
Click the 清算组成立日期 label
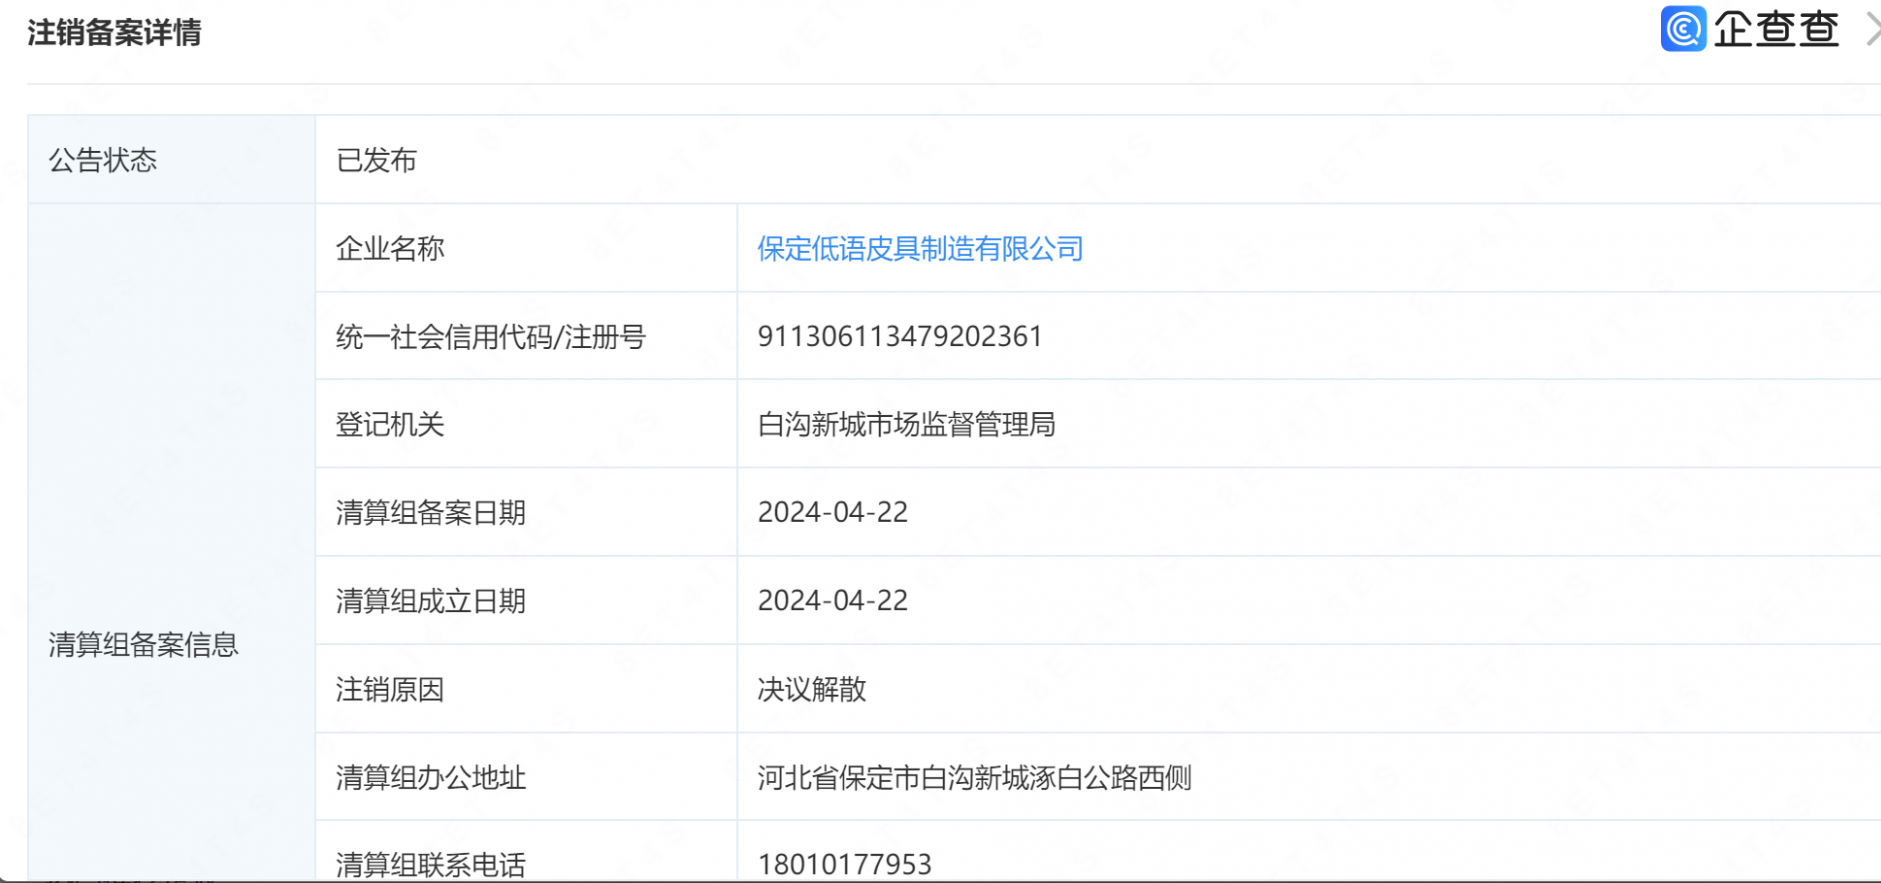431,601
